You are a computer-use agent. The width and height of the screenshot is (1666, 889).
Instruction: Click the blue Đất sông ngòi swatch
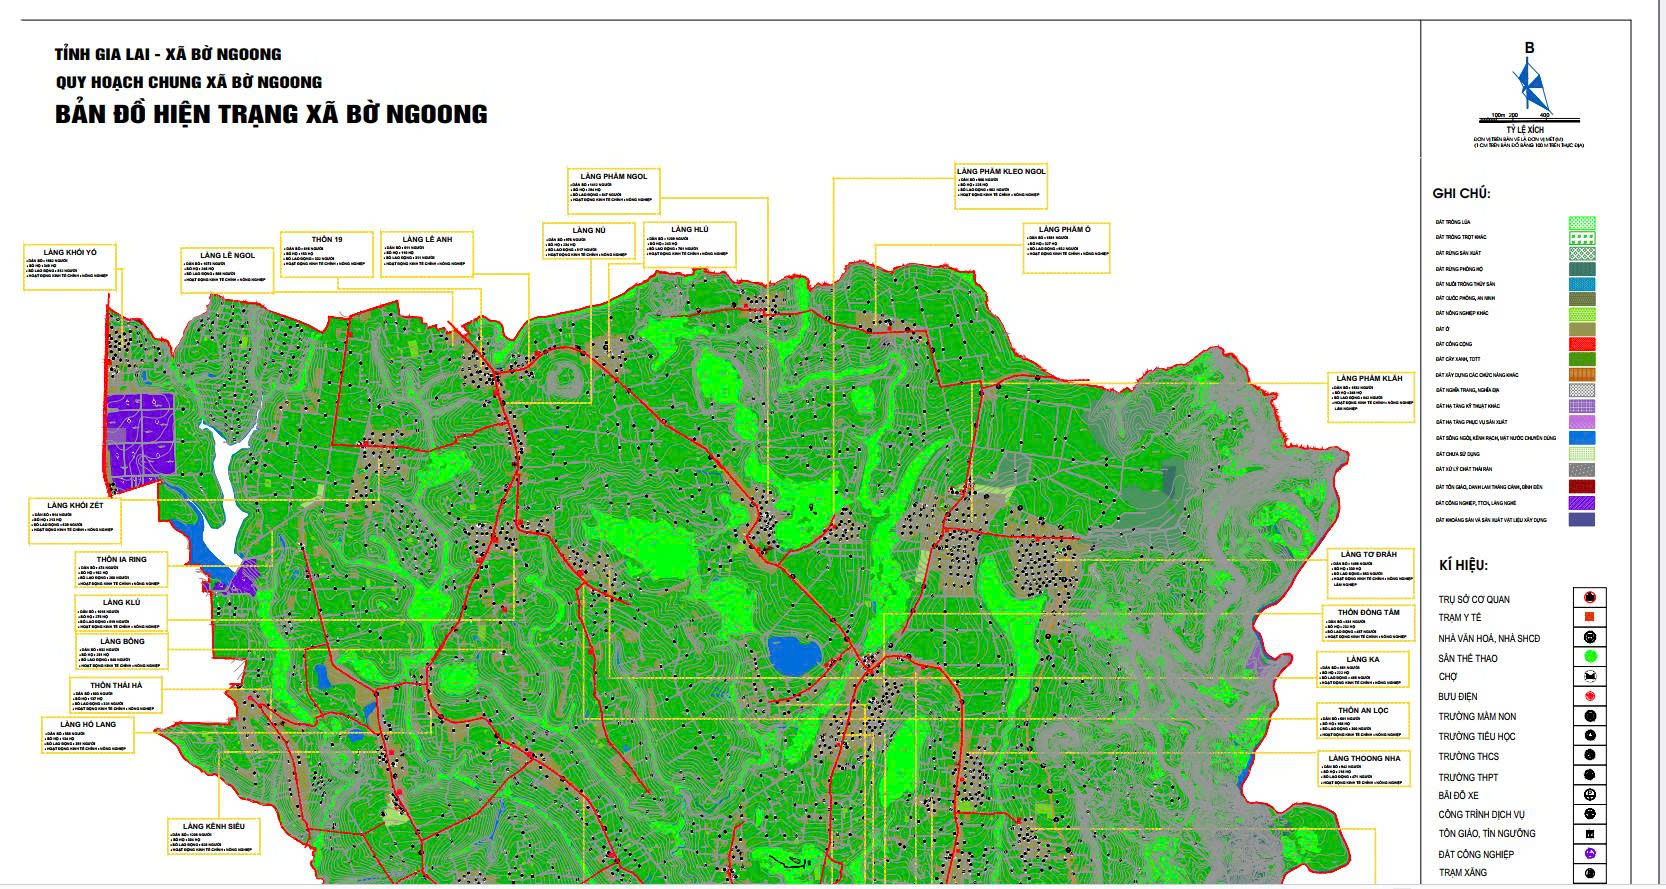pos(1581,438)
